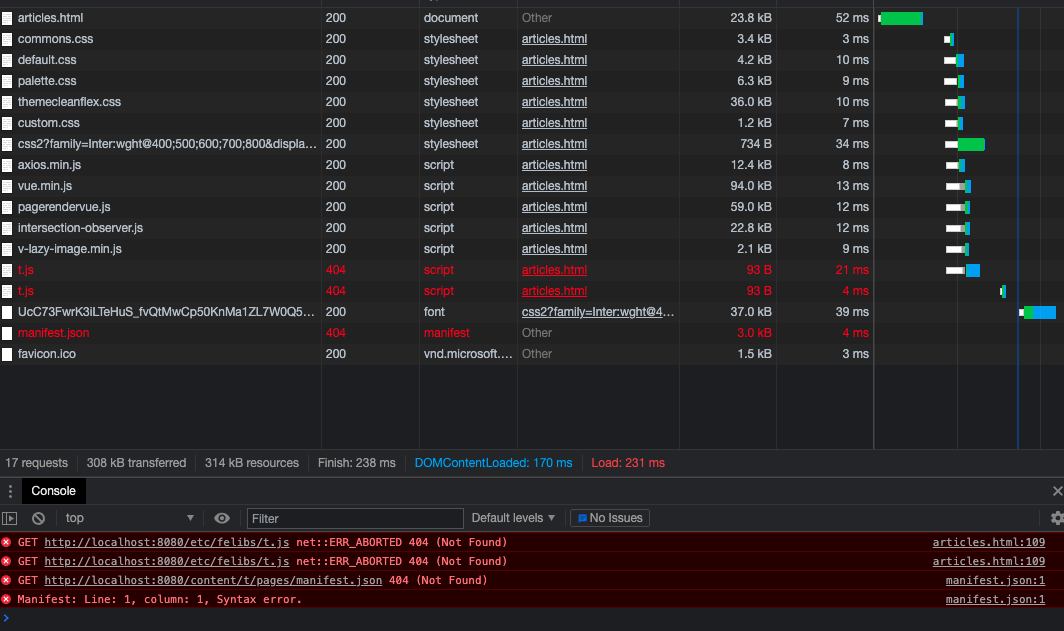Check the box beside vue.min.js

[7, 185]
